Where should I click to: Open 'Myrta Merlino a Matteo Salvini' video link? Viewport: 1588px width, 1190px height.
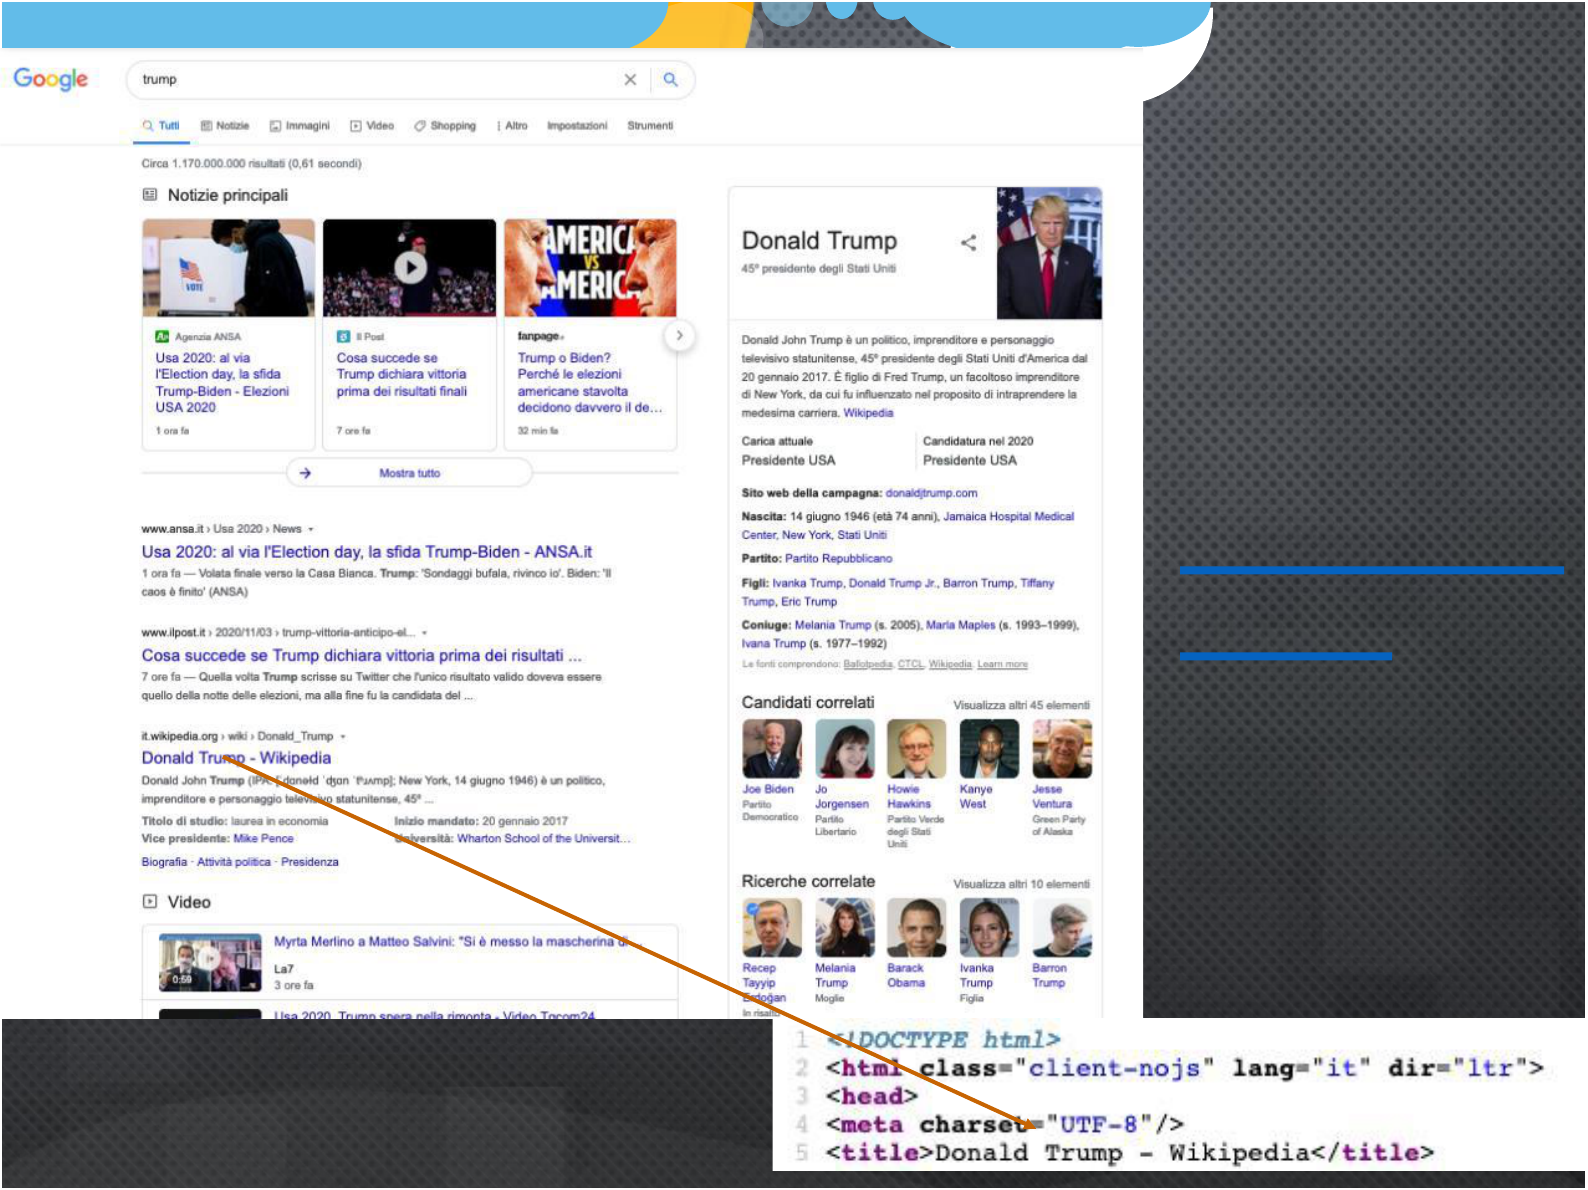pyautogui.click(x=456, y=942)
